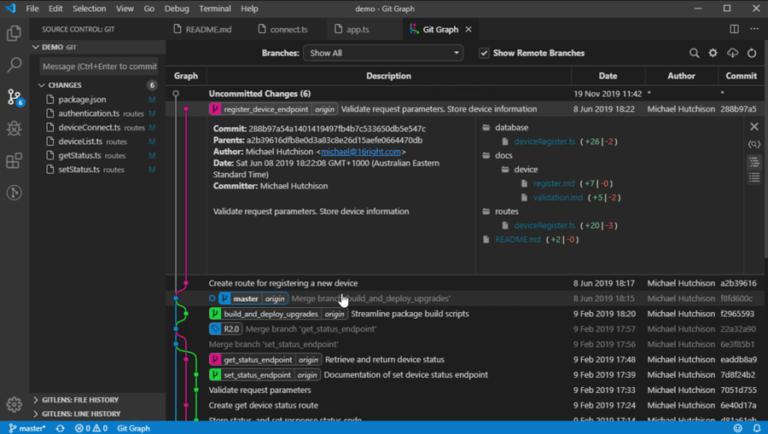Collapse the DEMO git repository section
The height and width of the screenshot is (434, 768).
click(x=98, y=47)
